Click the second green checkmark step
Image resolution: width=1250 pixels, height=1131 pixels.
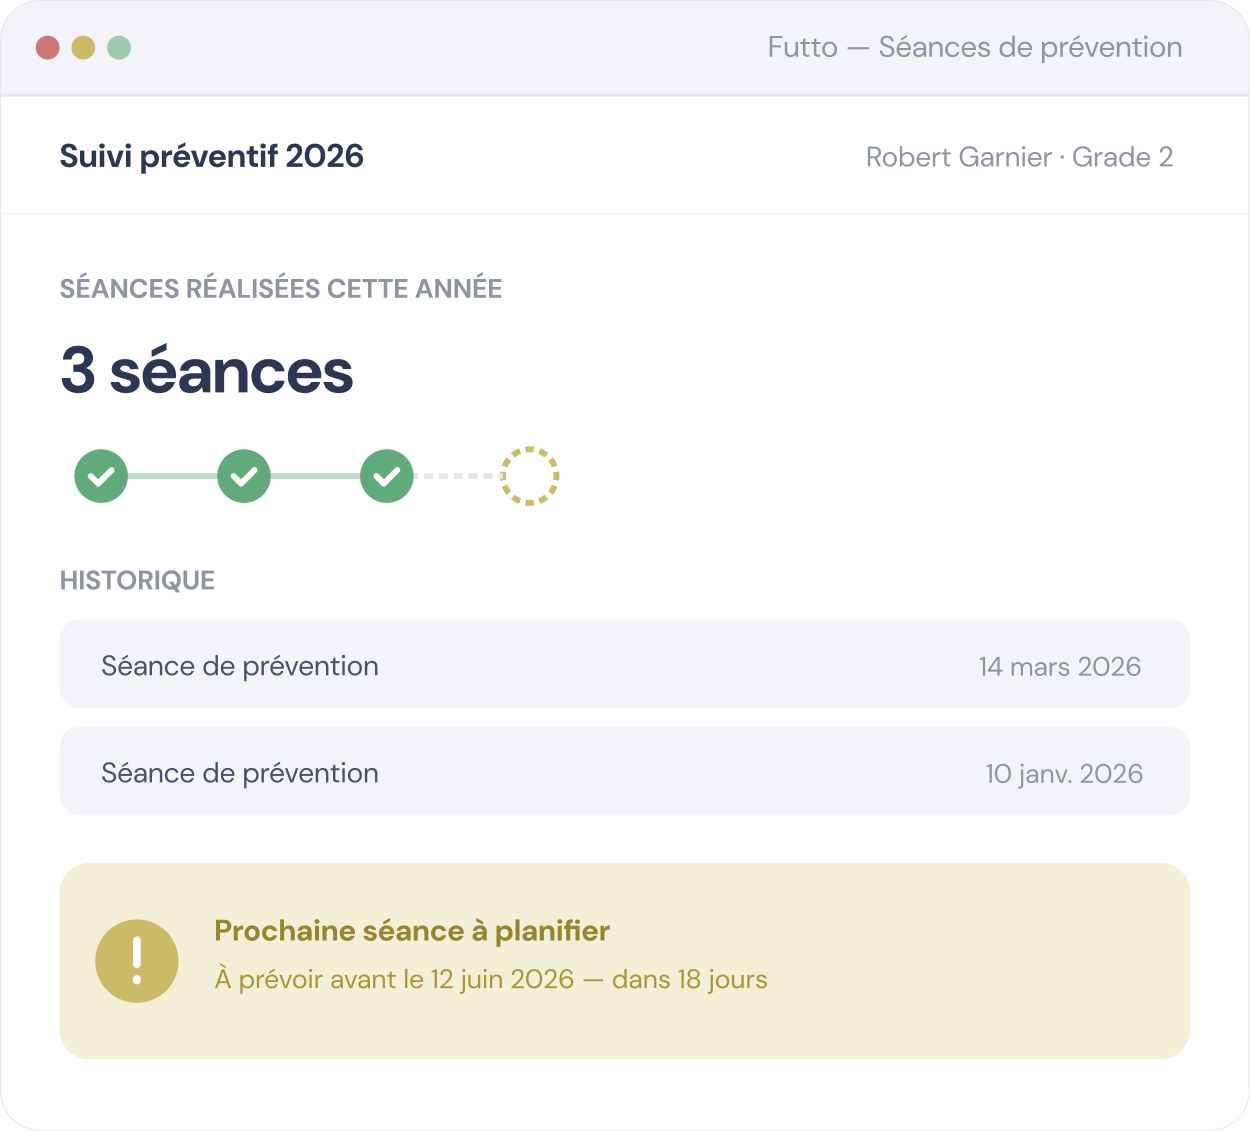click(244, 476)
